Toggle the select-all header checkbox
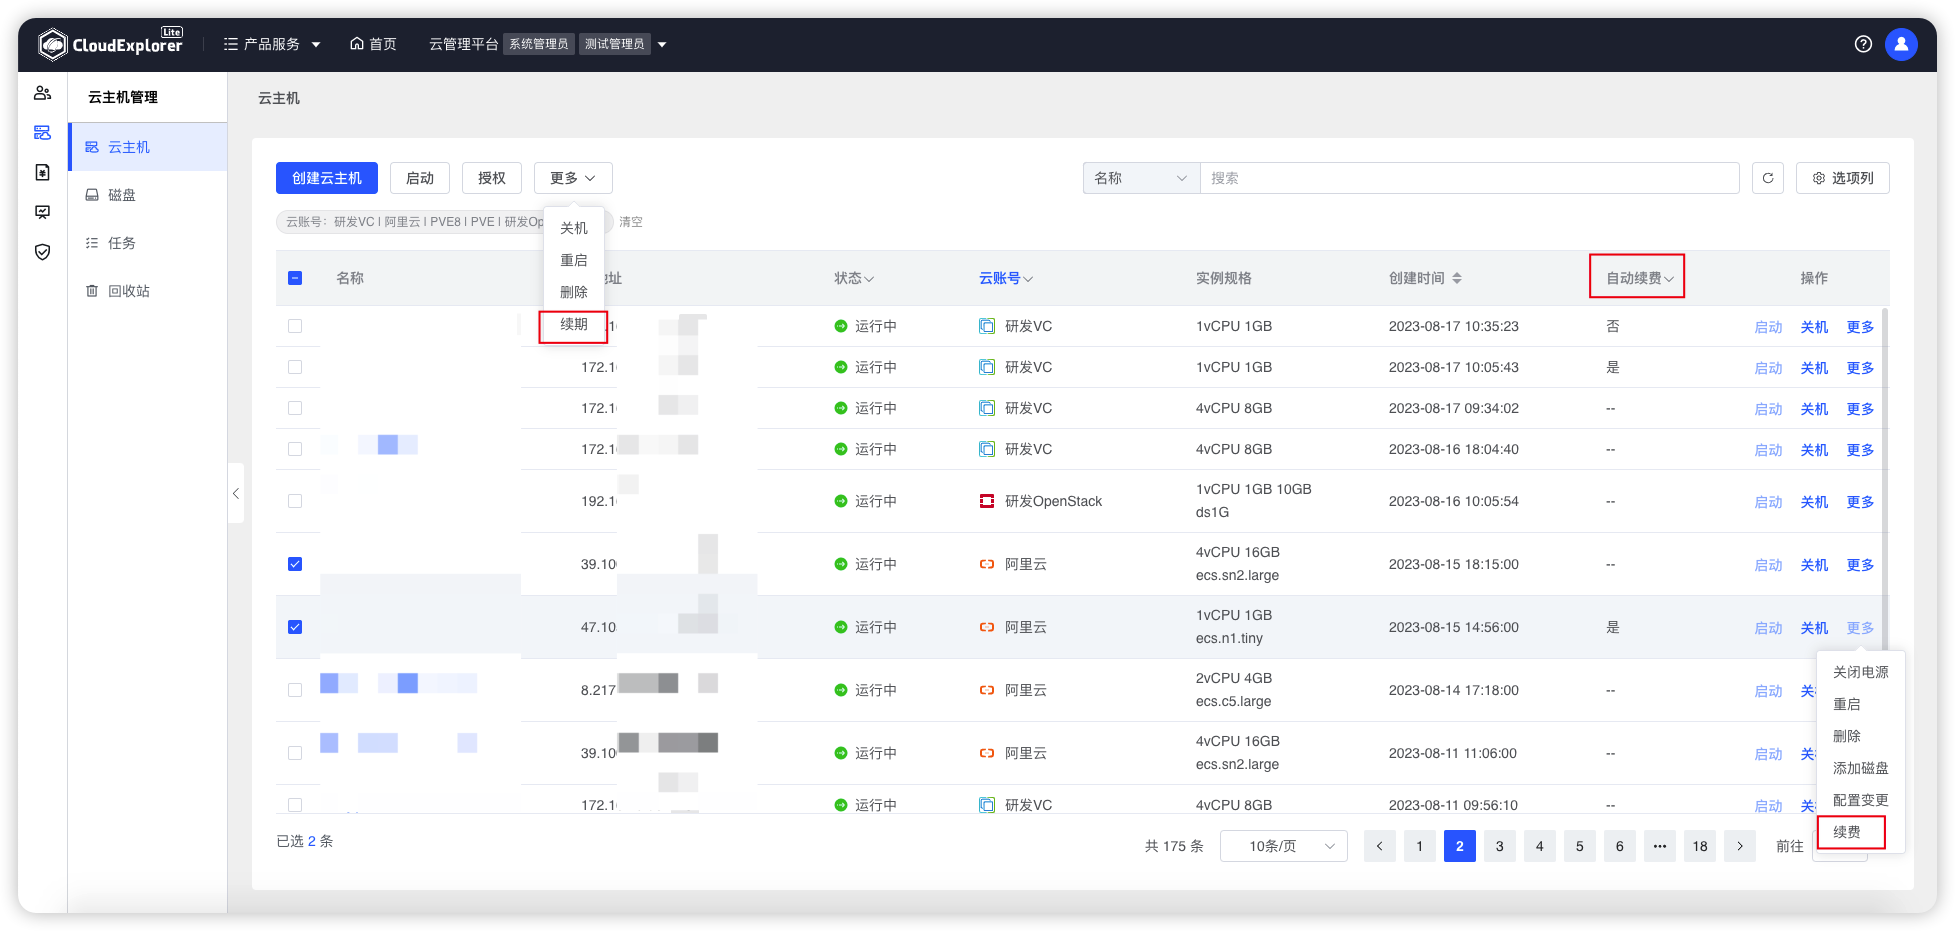The width and height of the screenshot is (1955, 931). [x=295, y=278]
